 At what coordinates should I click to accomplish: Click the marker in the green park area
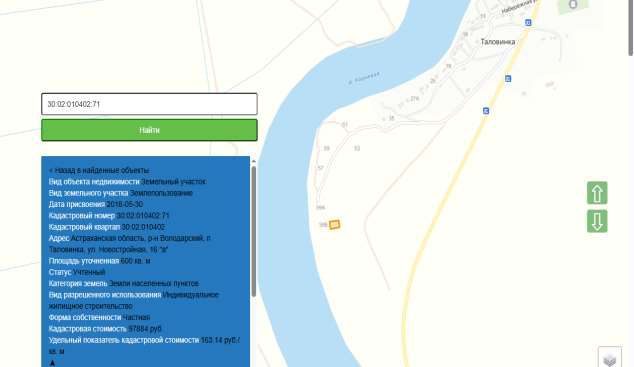point(573,4)
